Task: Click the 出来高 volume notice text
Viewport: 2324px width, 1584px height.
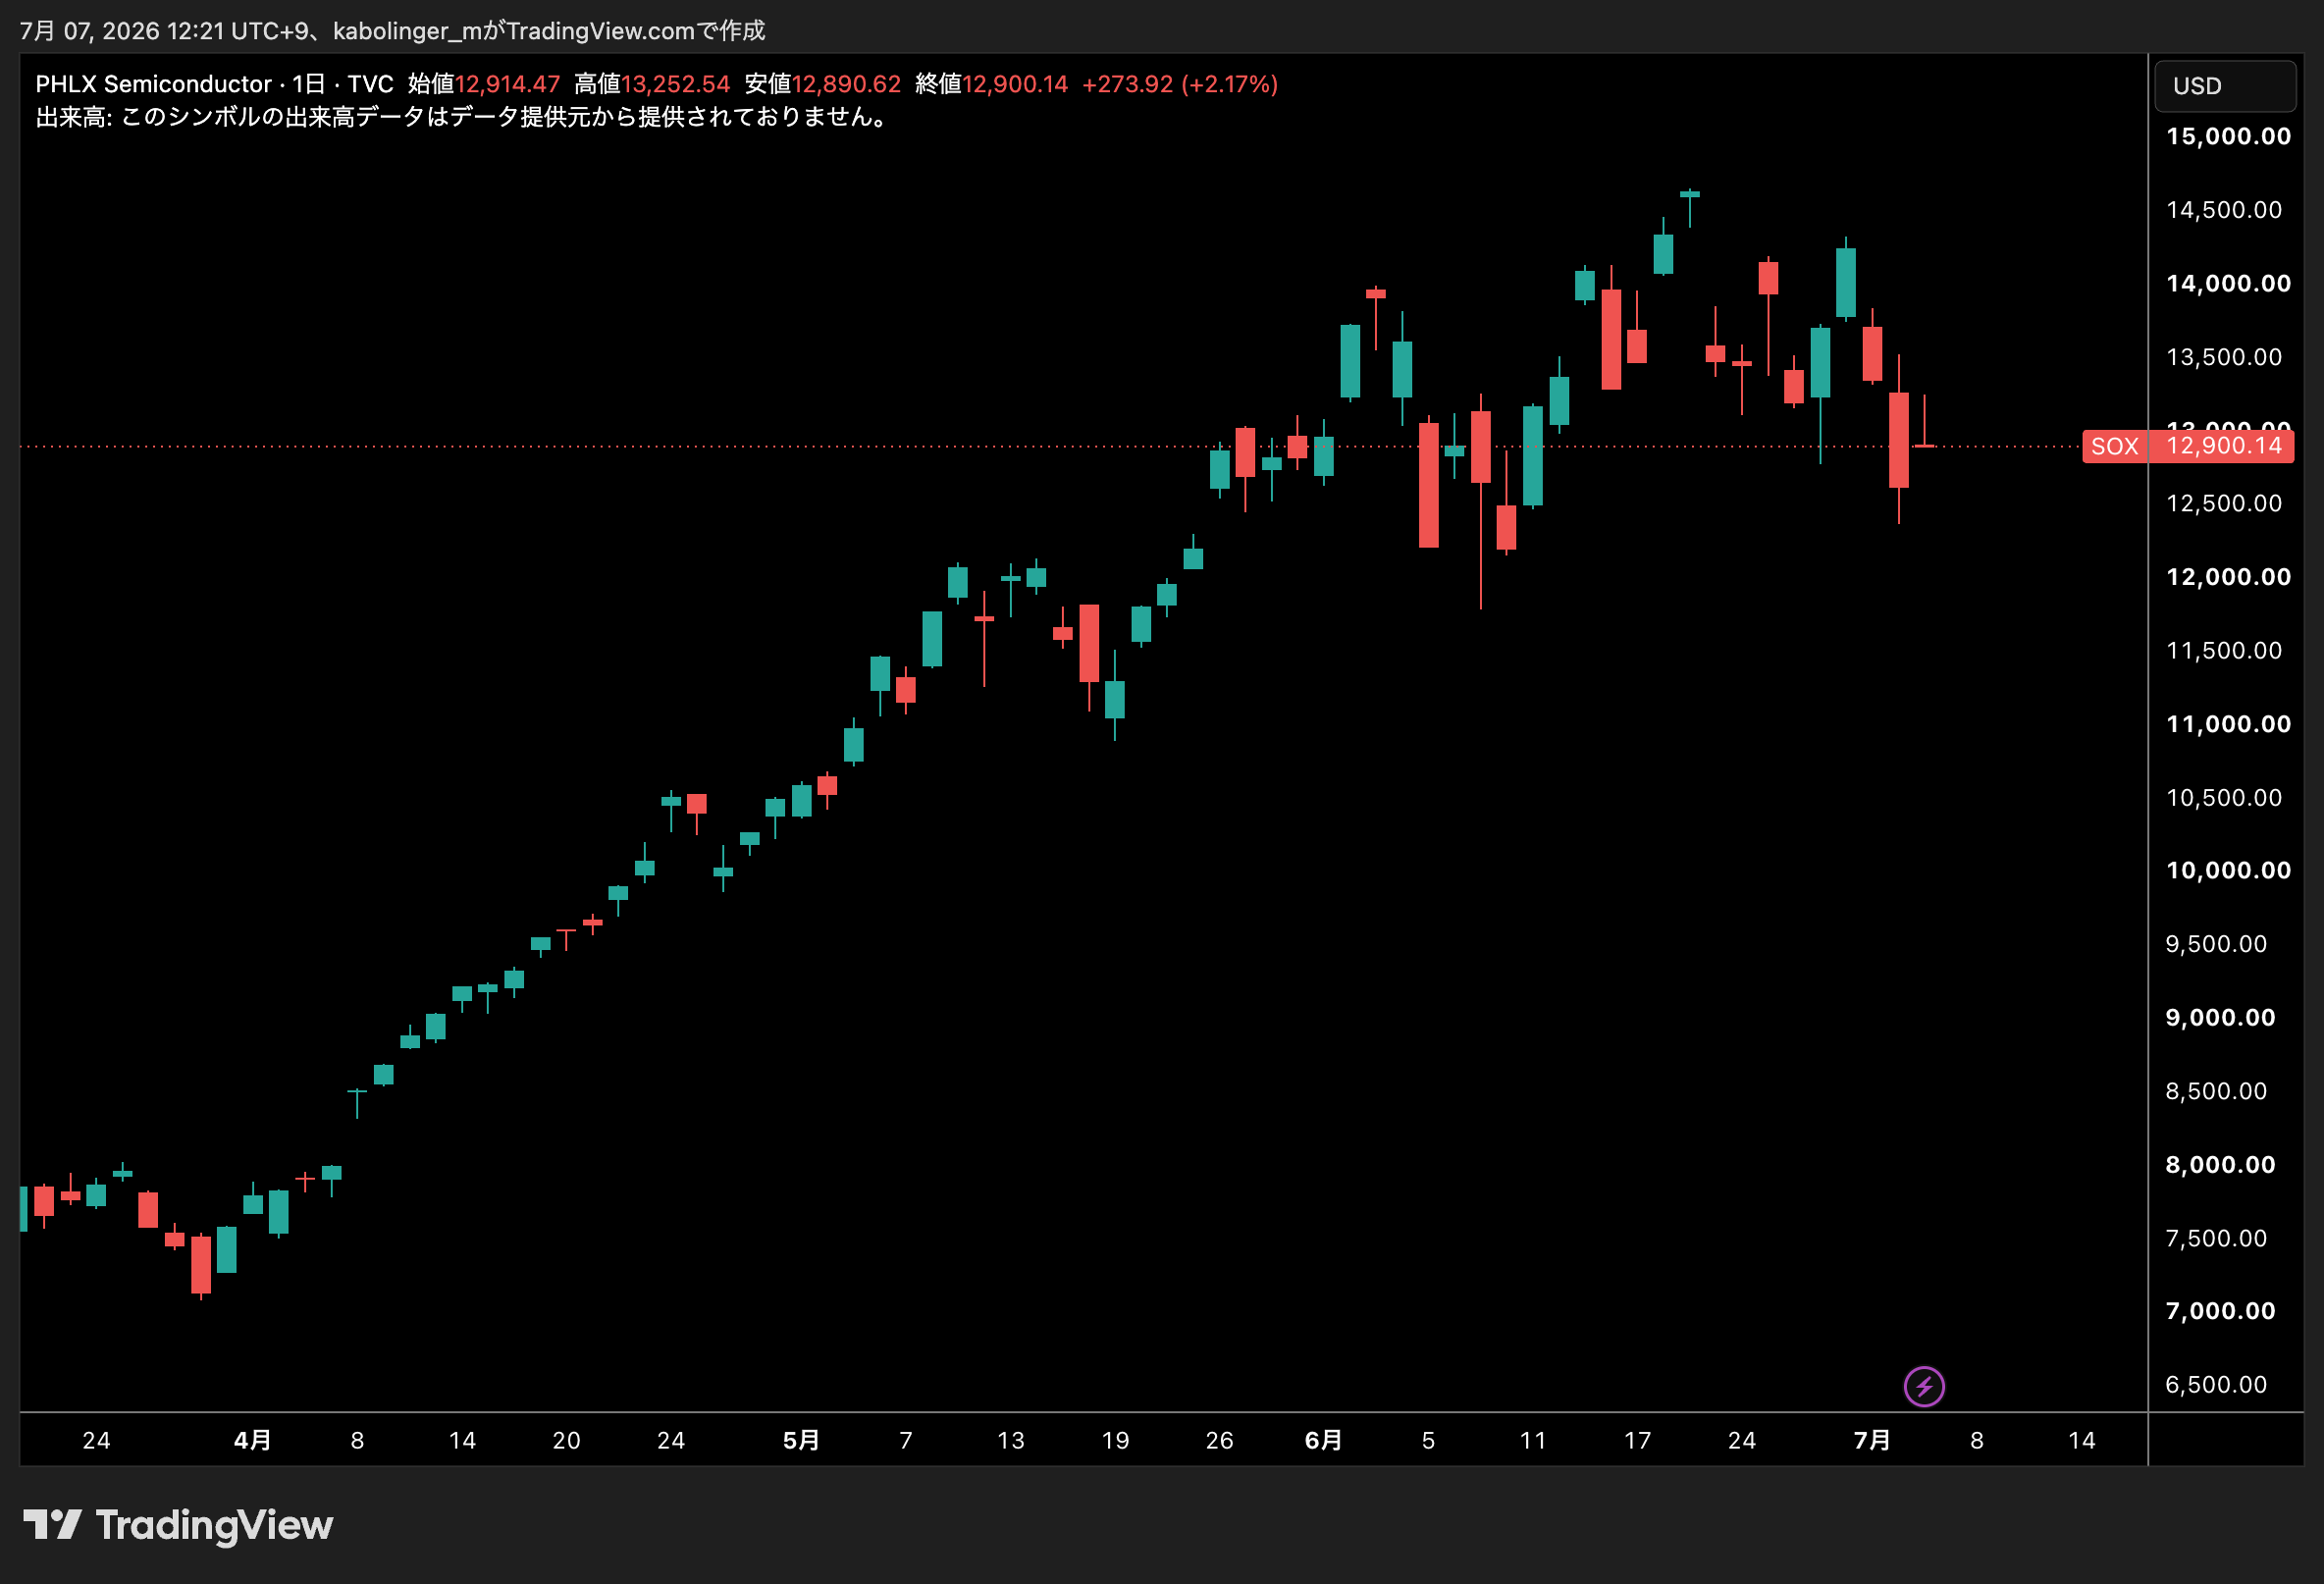Action: (x=463, y=117)
